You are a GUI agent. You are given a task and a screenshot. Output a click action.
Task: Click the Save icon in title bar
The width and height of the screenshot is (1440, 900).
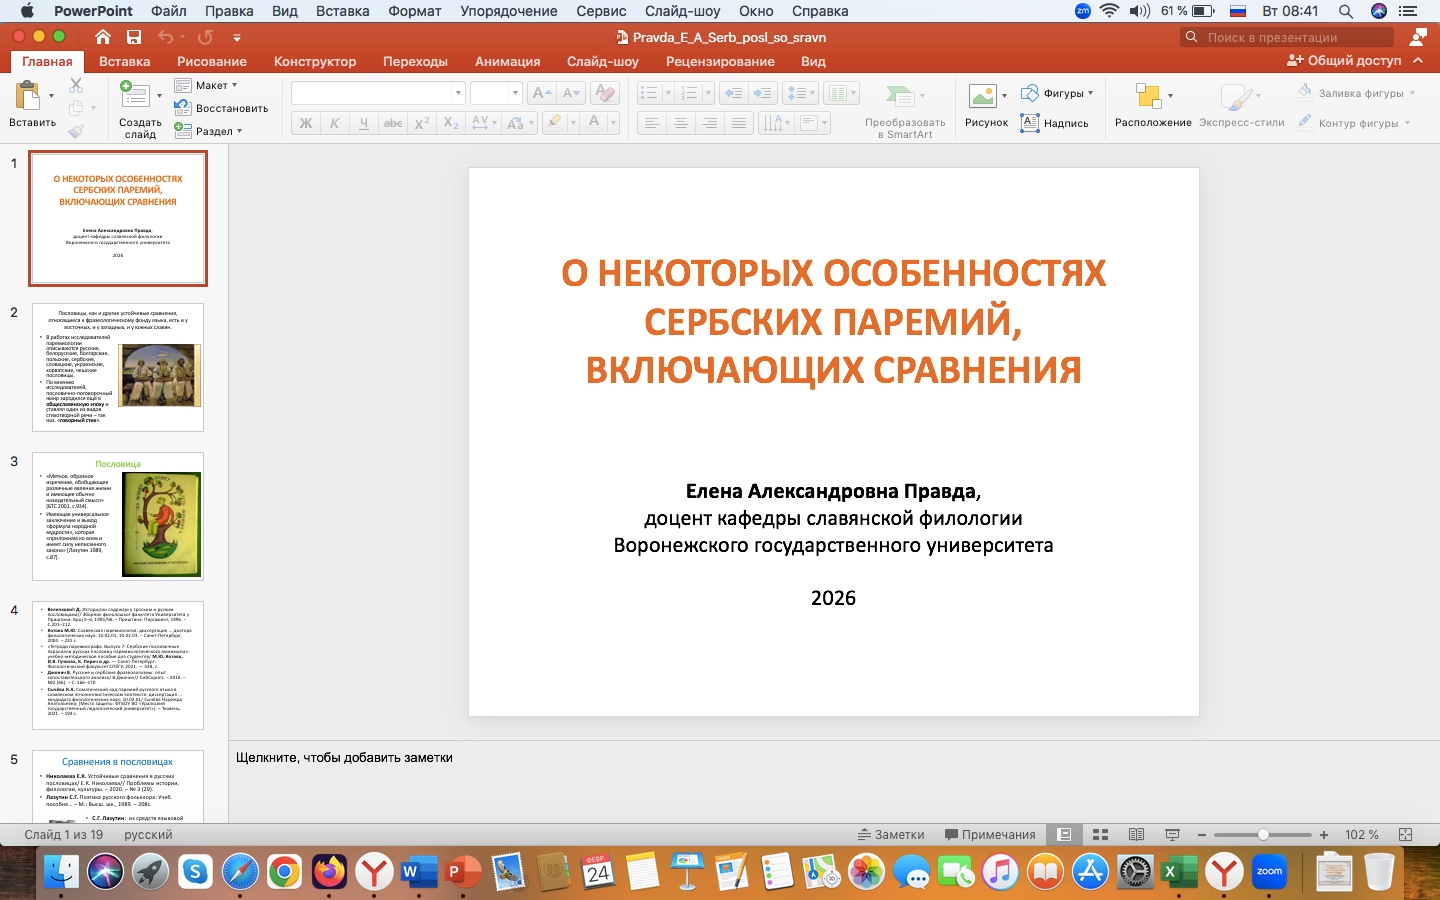click(133, 37)
